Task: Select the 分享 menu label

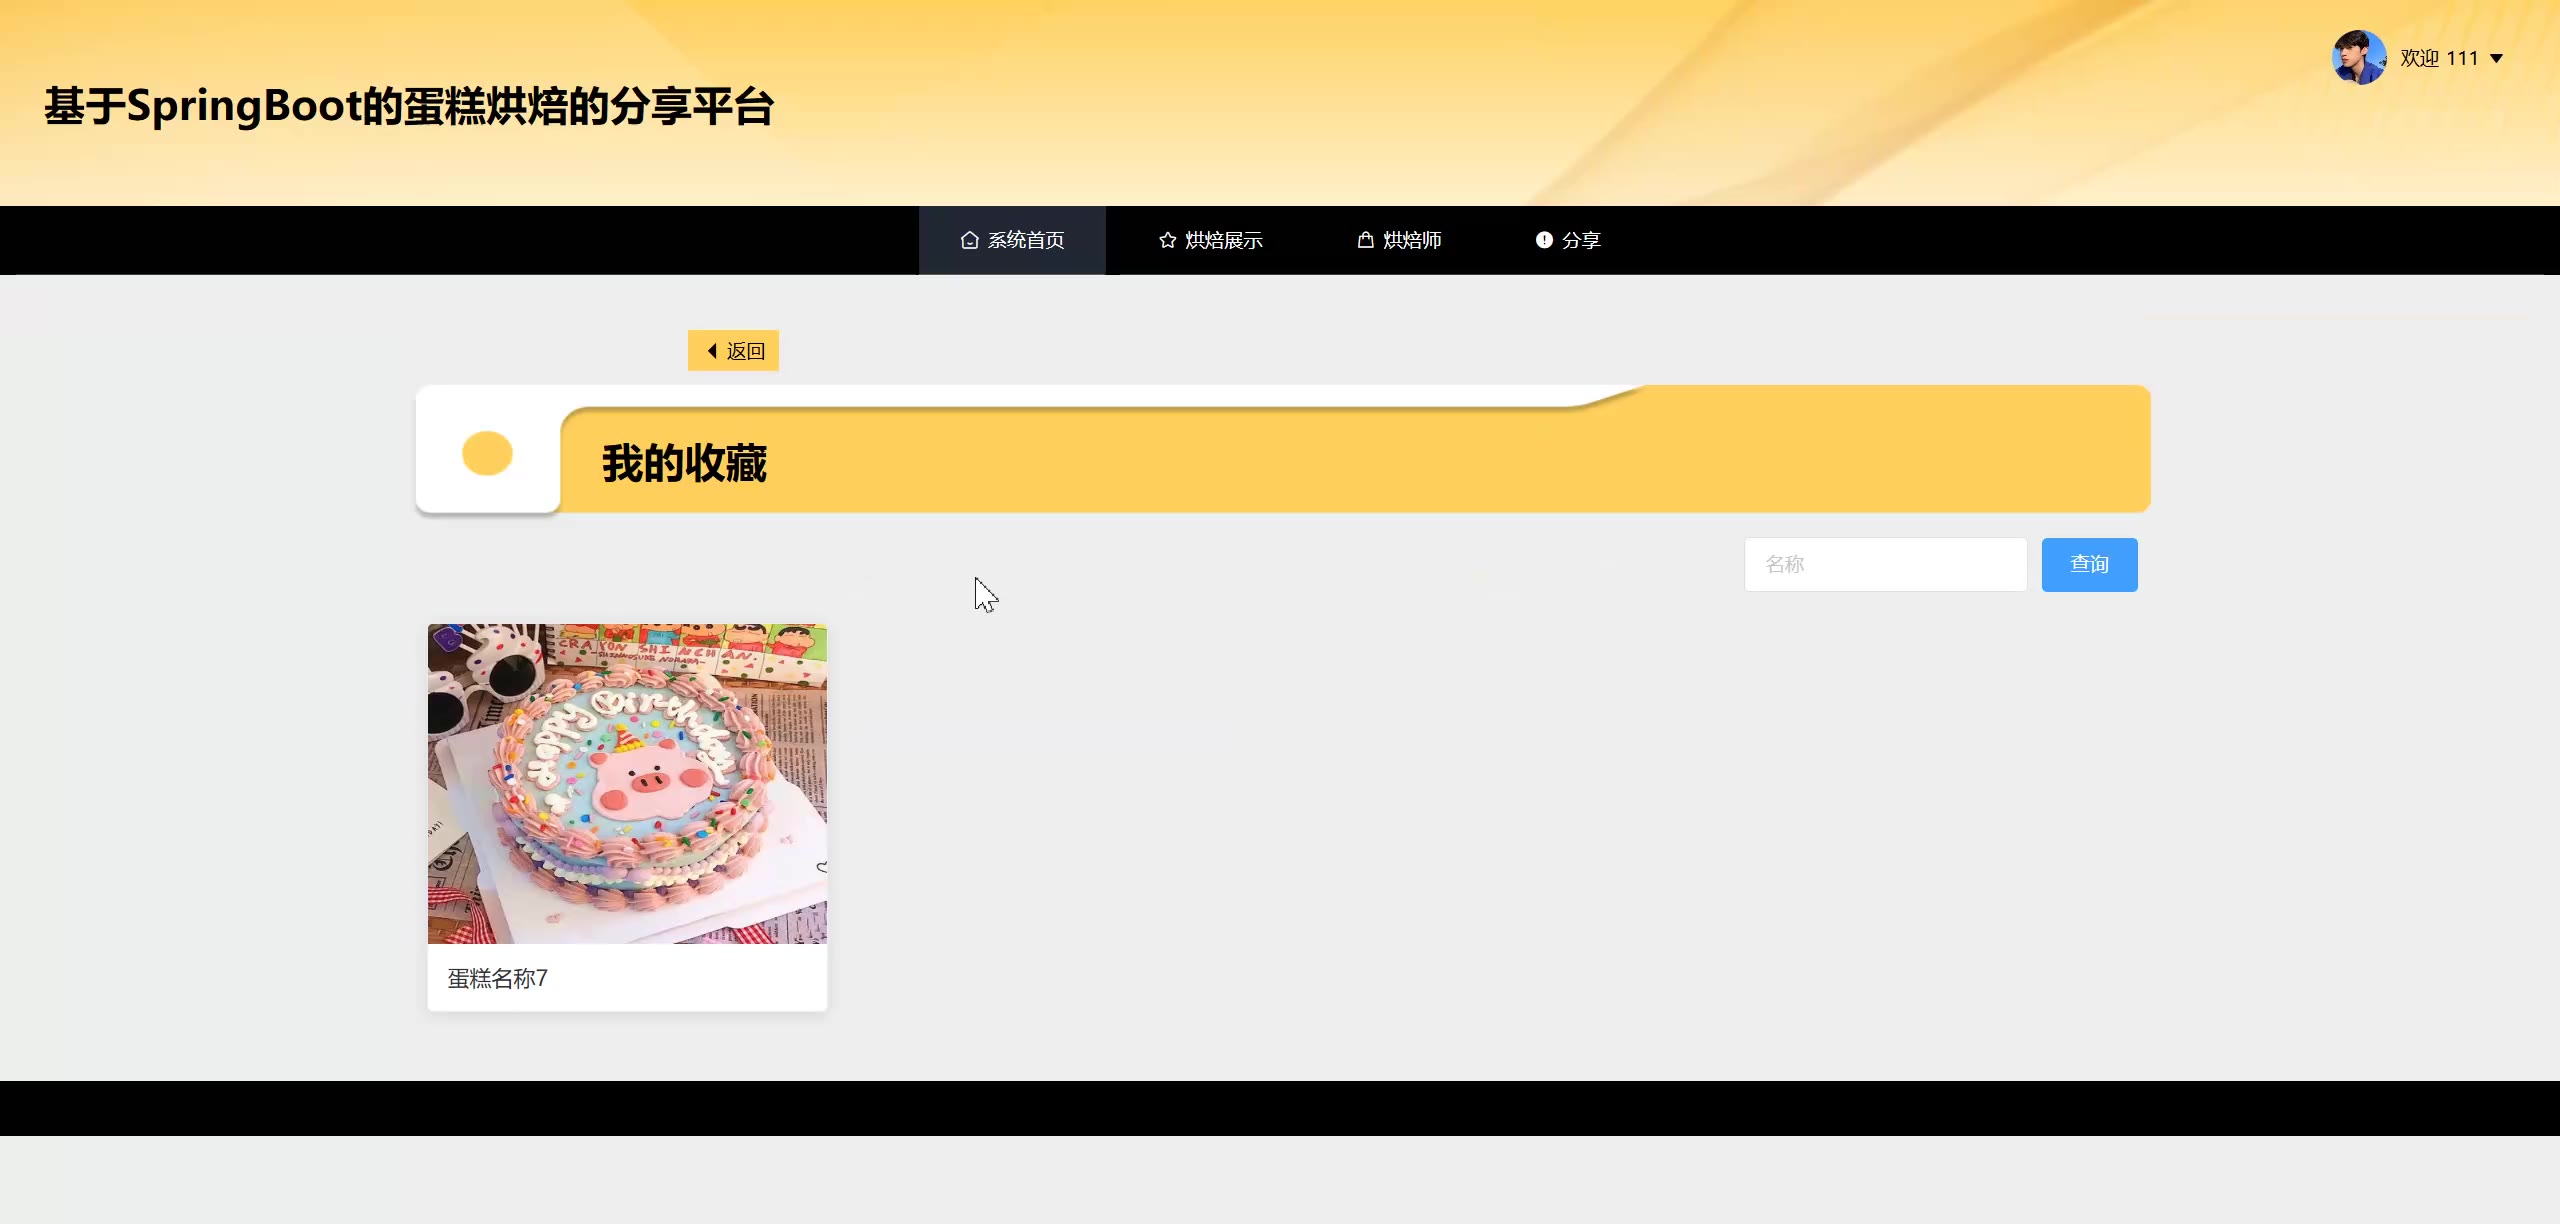Action: [1581, 240]
